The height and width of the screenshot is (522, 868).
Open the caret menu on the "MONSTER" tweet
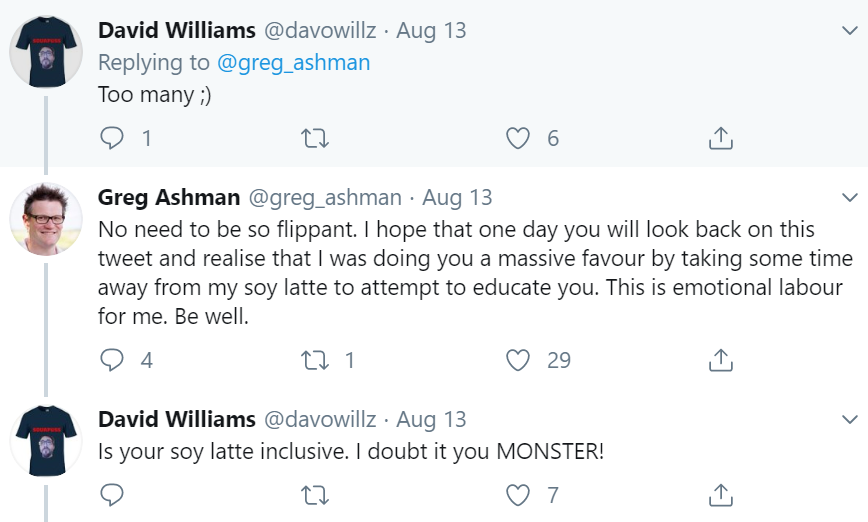(849, 419)
